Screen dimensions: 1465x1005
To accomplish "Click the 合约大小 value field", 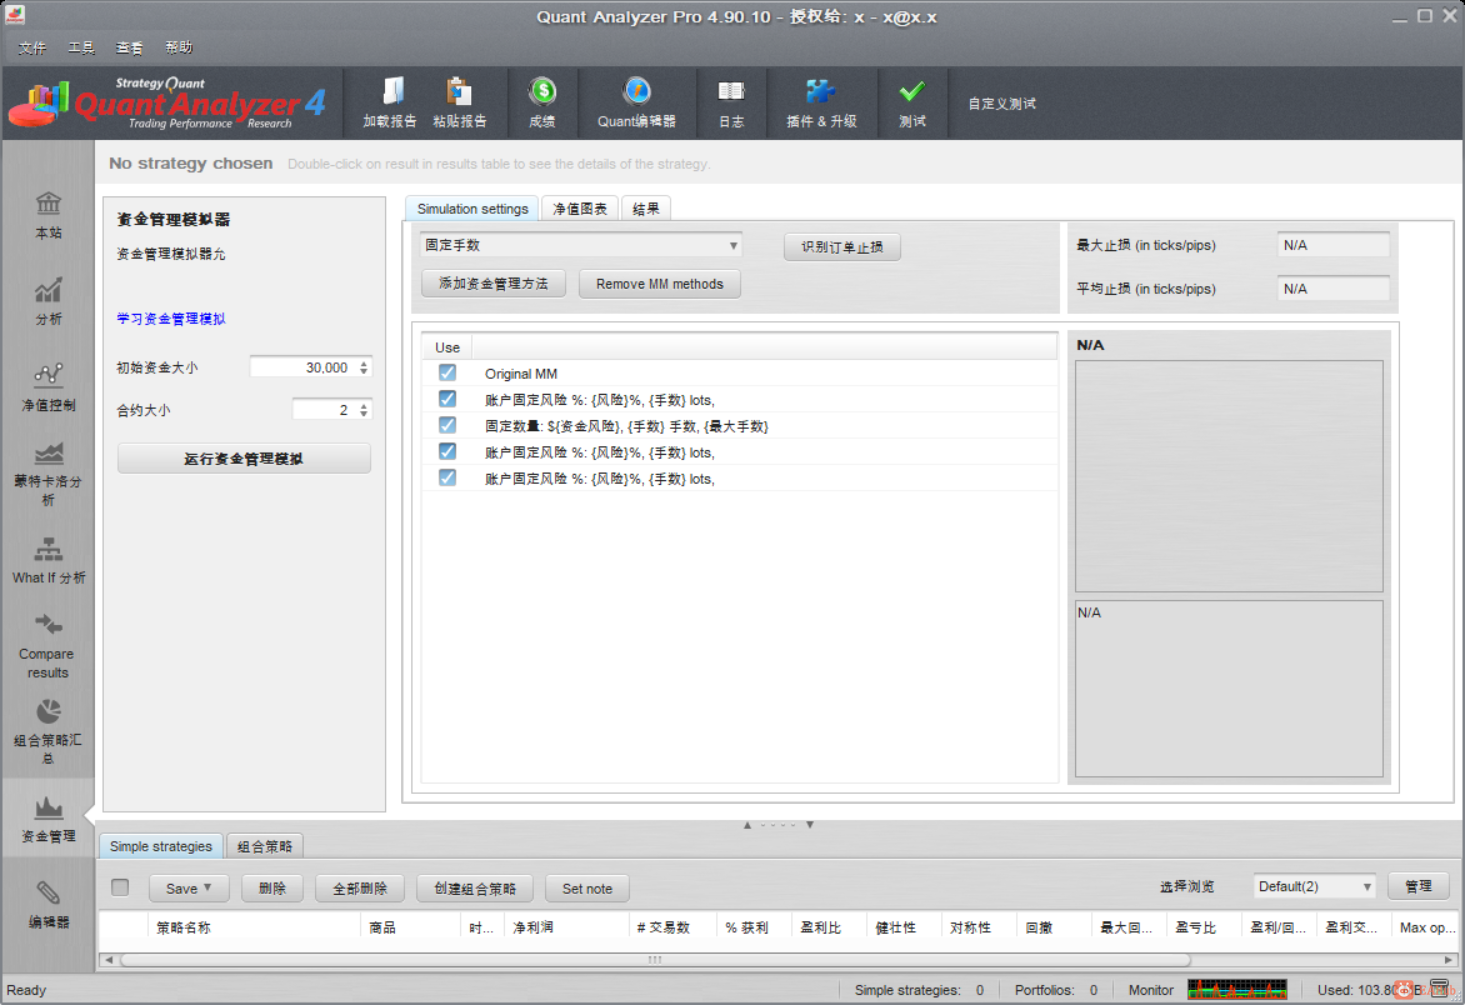I will [x=324, y=410].
